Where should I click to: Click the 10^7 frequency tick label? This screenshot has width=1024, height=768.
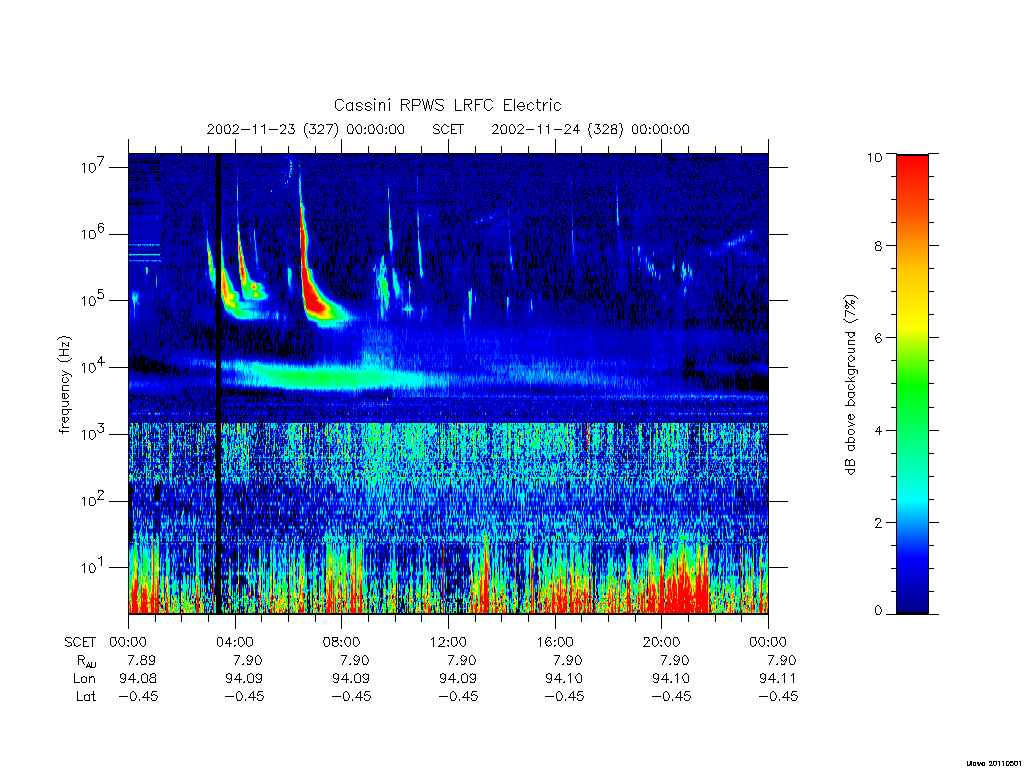coord(93,167)
